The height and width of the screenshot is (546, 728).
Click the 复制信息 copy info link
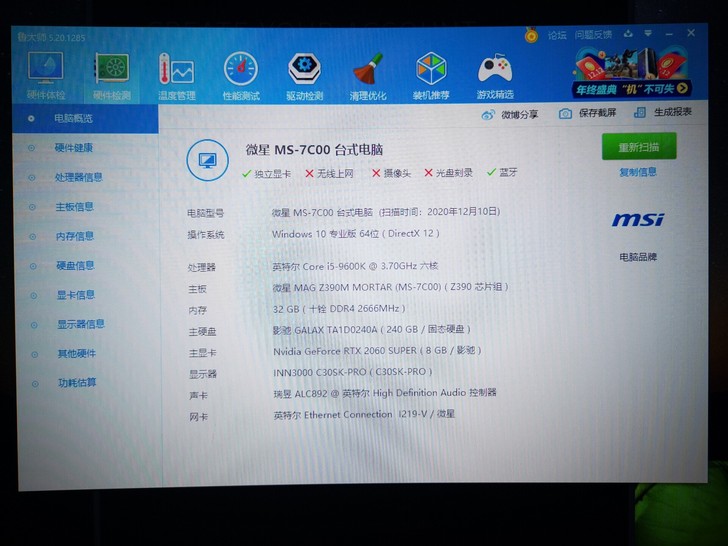(638, 172)
